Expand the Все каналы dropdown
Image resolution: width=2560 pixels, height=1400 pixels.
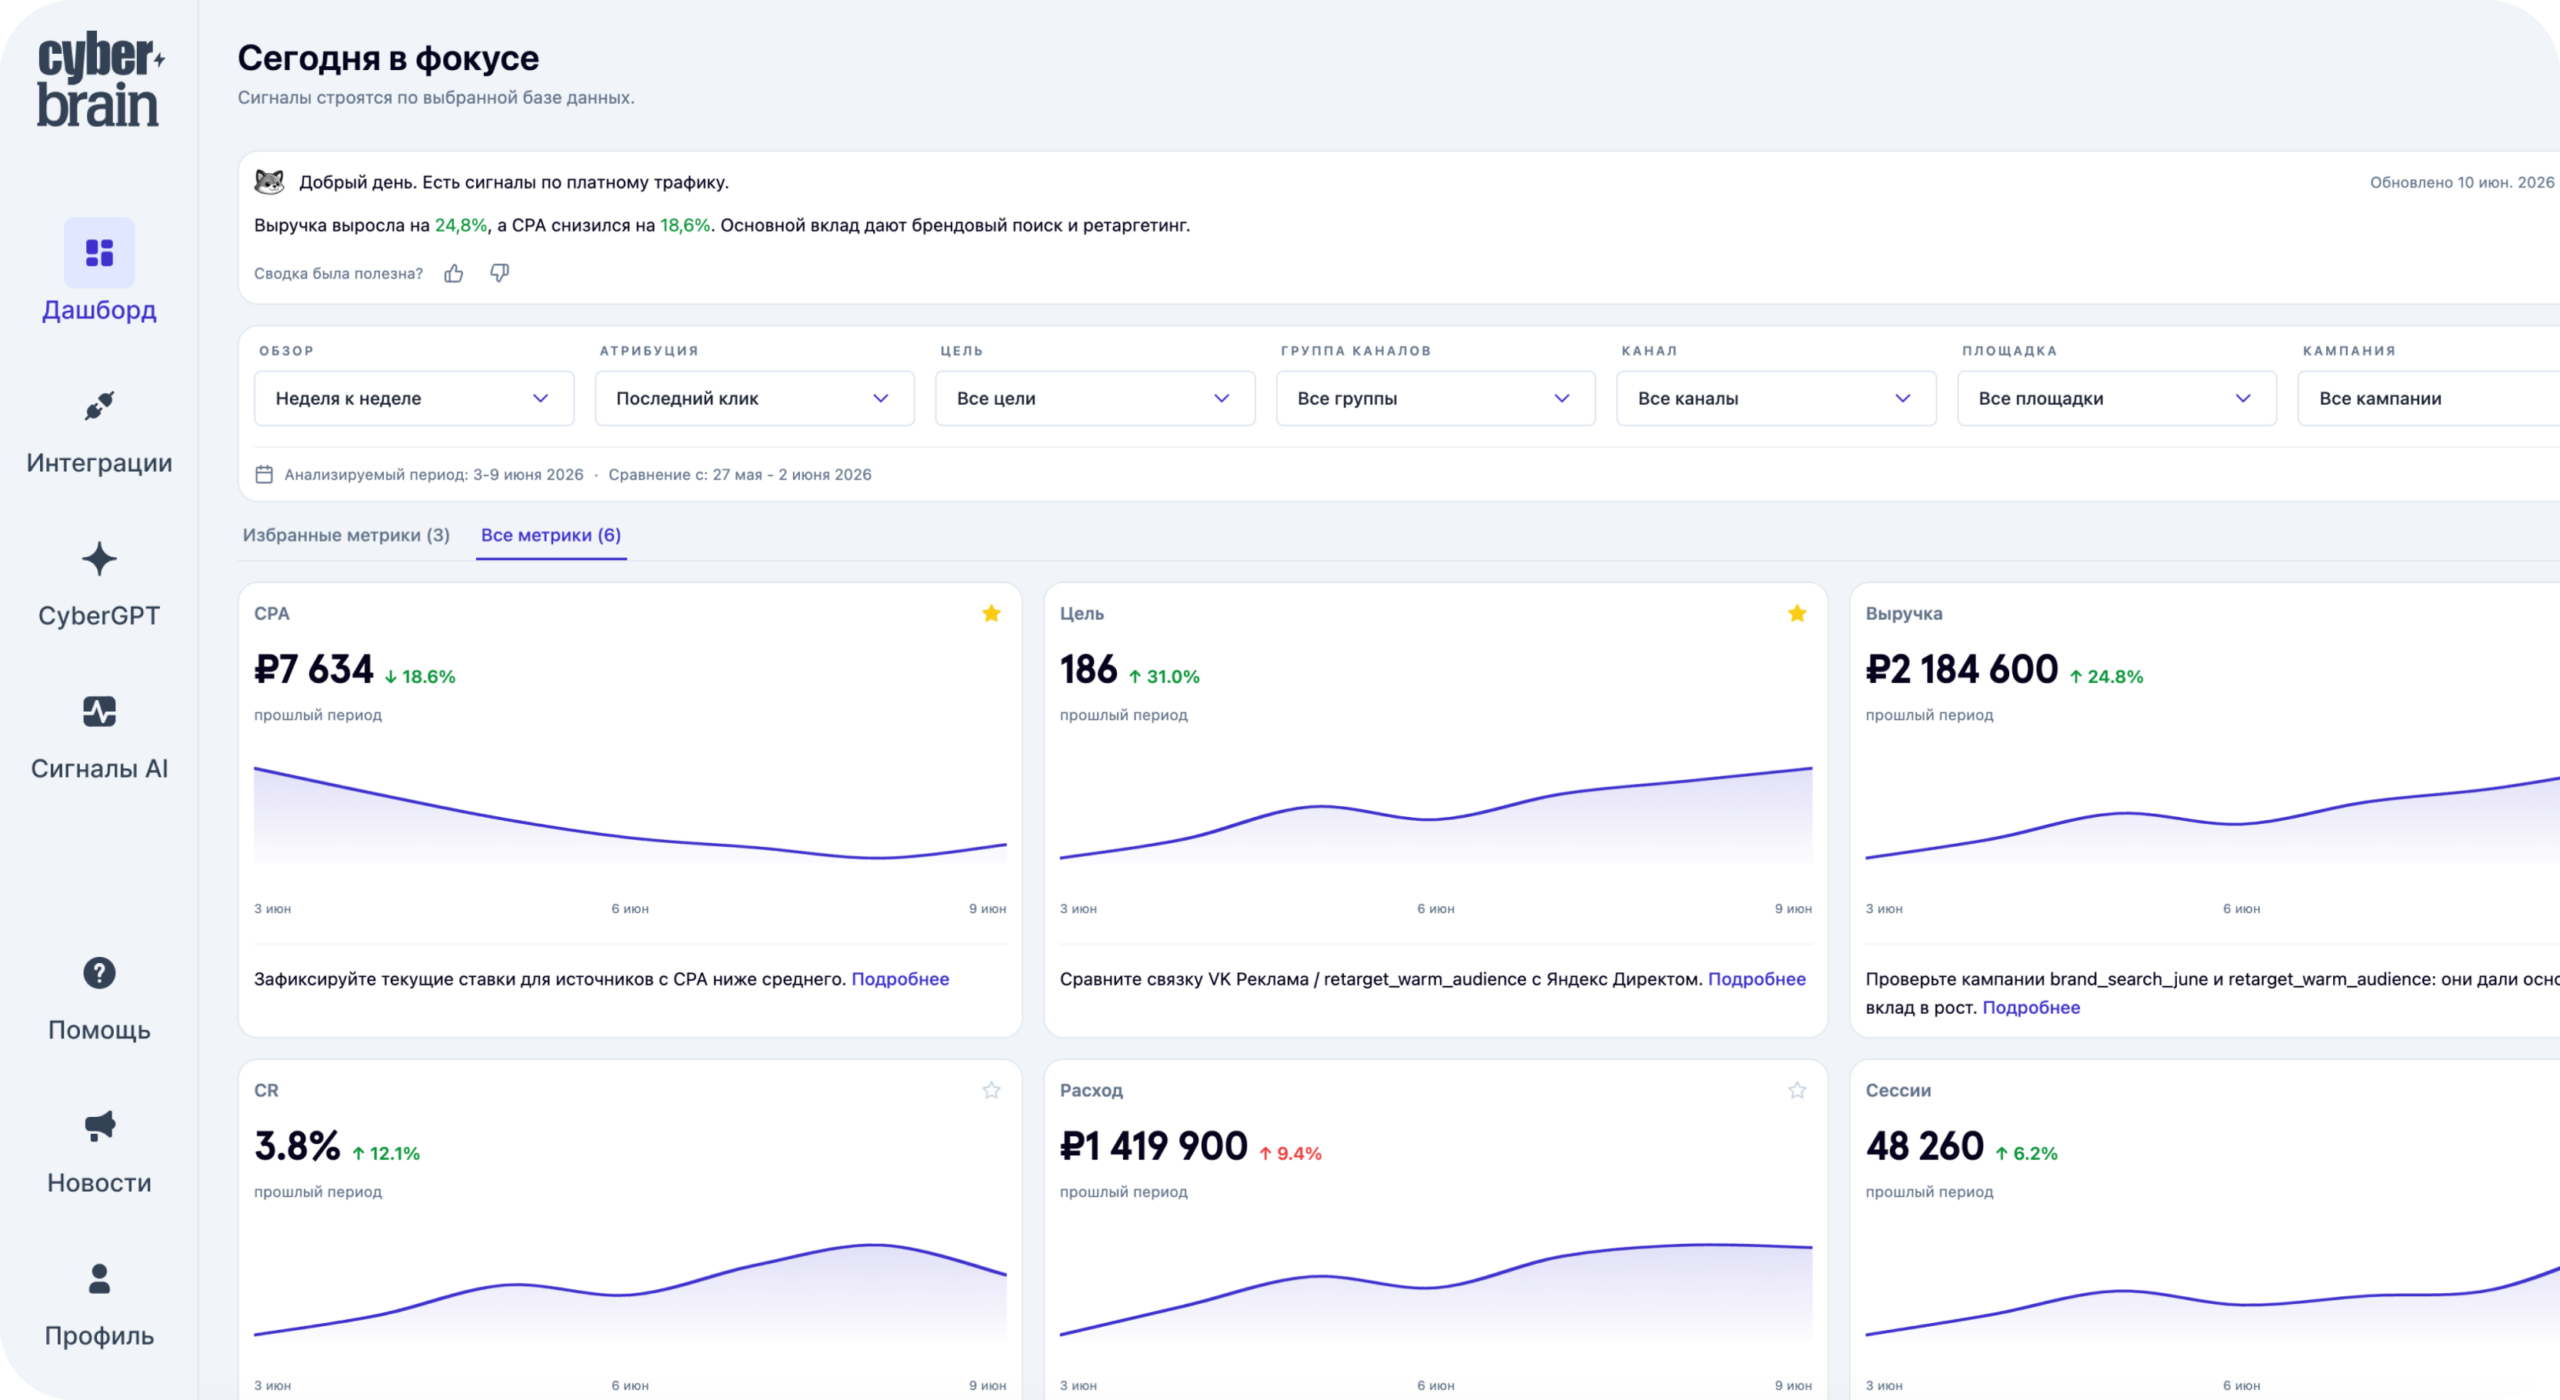[x=1776, y=398]
